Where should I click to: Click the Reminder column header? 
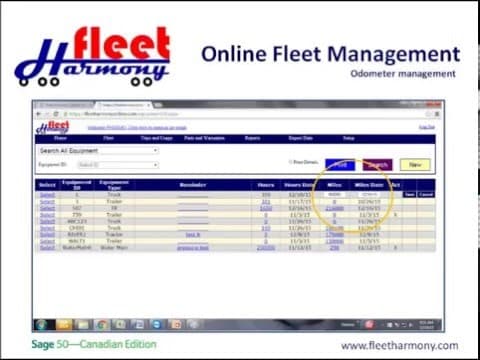[x=193, y=185]
